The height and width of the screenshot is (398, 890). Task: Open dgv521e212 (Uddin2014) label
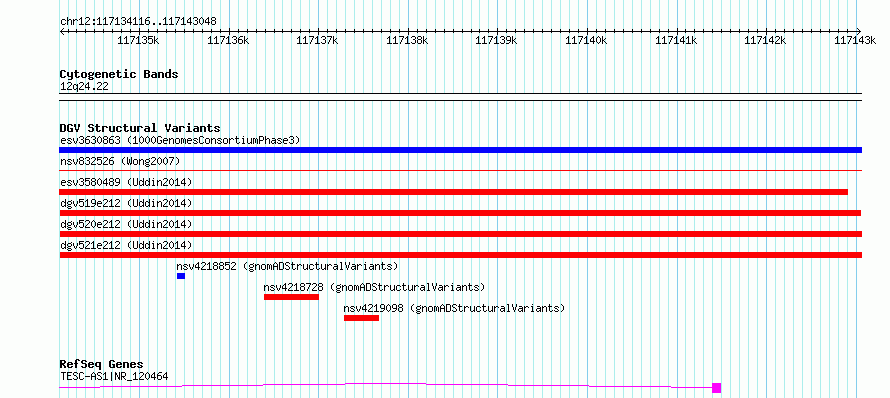click(126, 245)
